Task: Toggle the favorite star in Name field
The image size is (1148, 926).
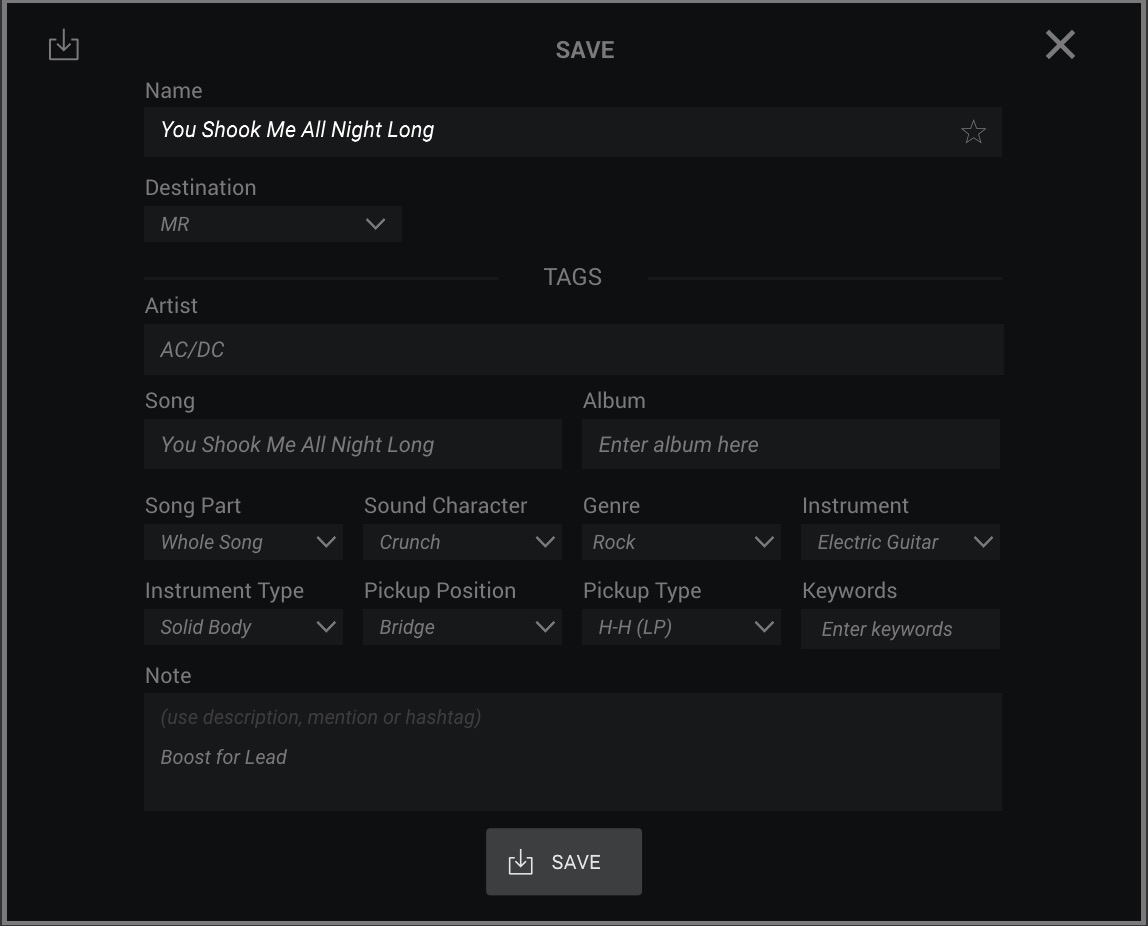Action: click(x=973, y=132)
